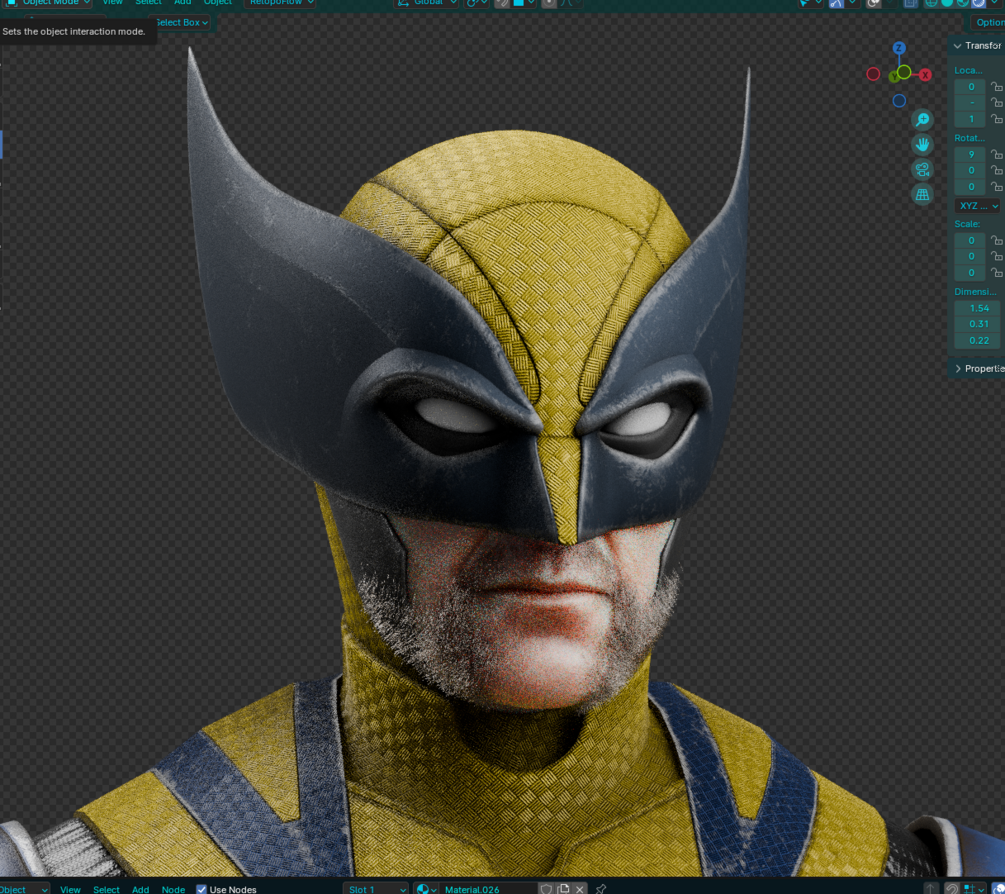Toggle the Location X lock
Screen dimensions: 1005x894
[x=997, y=87]
